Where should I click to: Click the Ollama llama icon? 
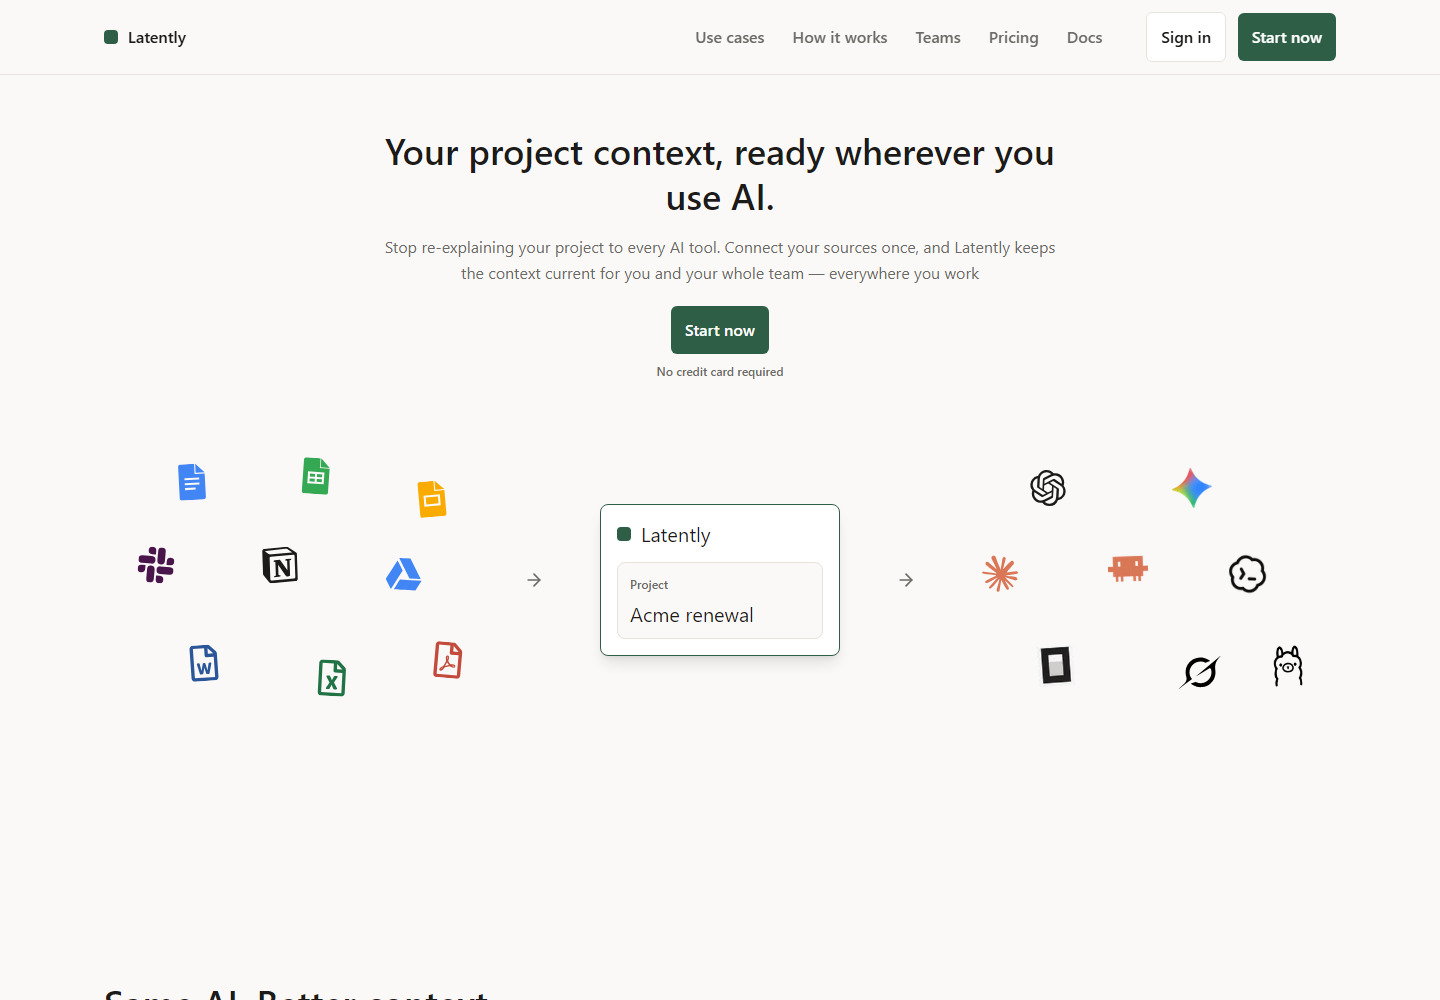[x=1288, y=666]
